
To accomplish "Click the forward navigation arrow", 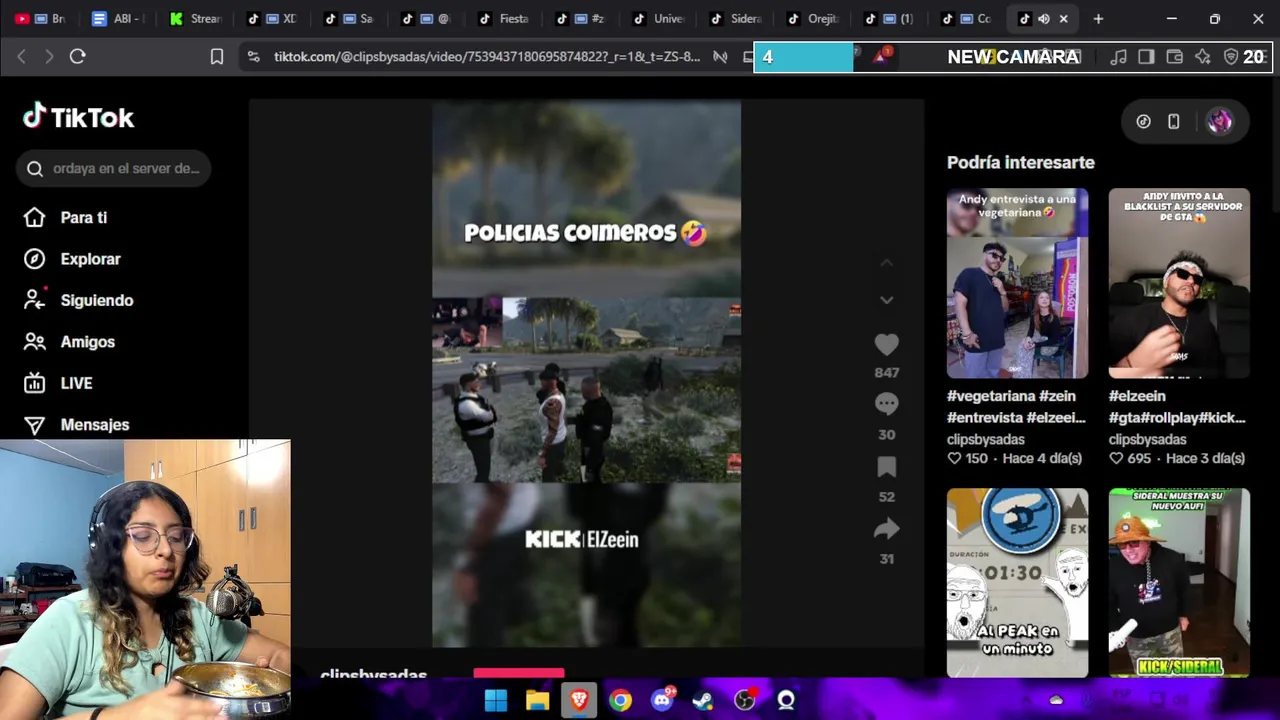I will click(49, 57).
